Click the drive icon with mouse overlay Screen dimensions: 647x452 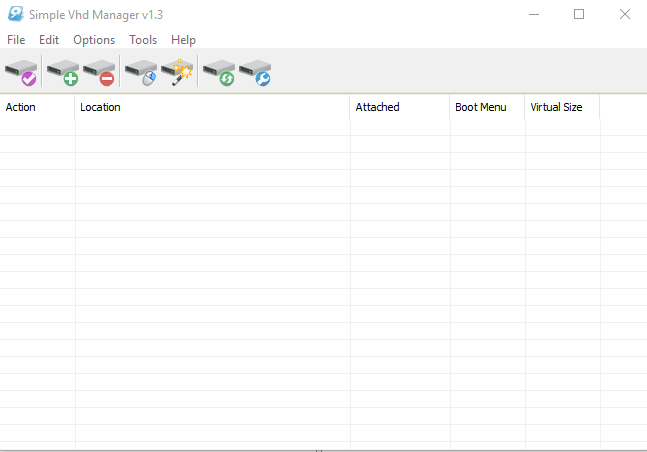point(141,72)
